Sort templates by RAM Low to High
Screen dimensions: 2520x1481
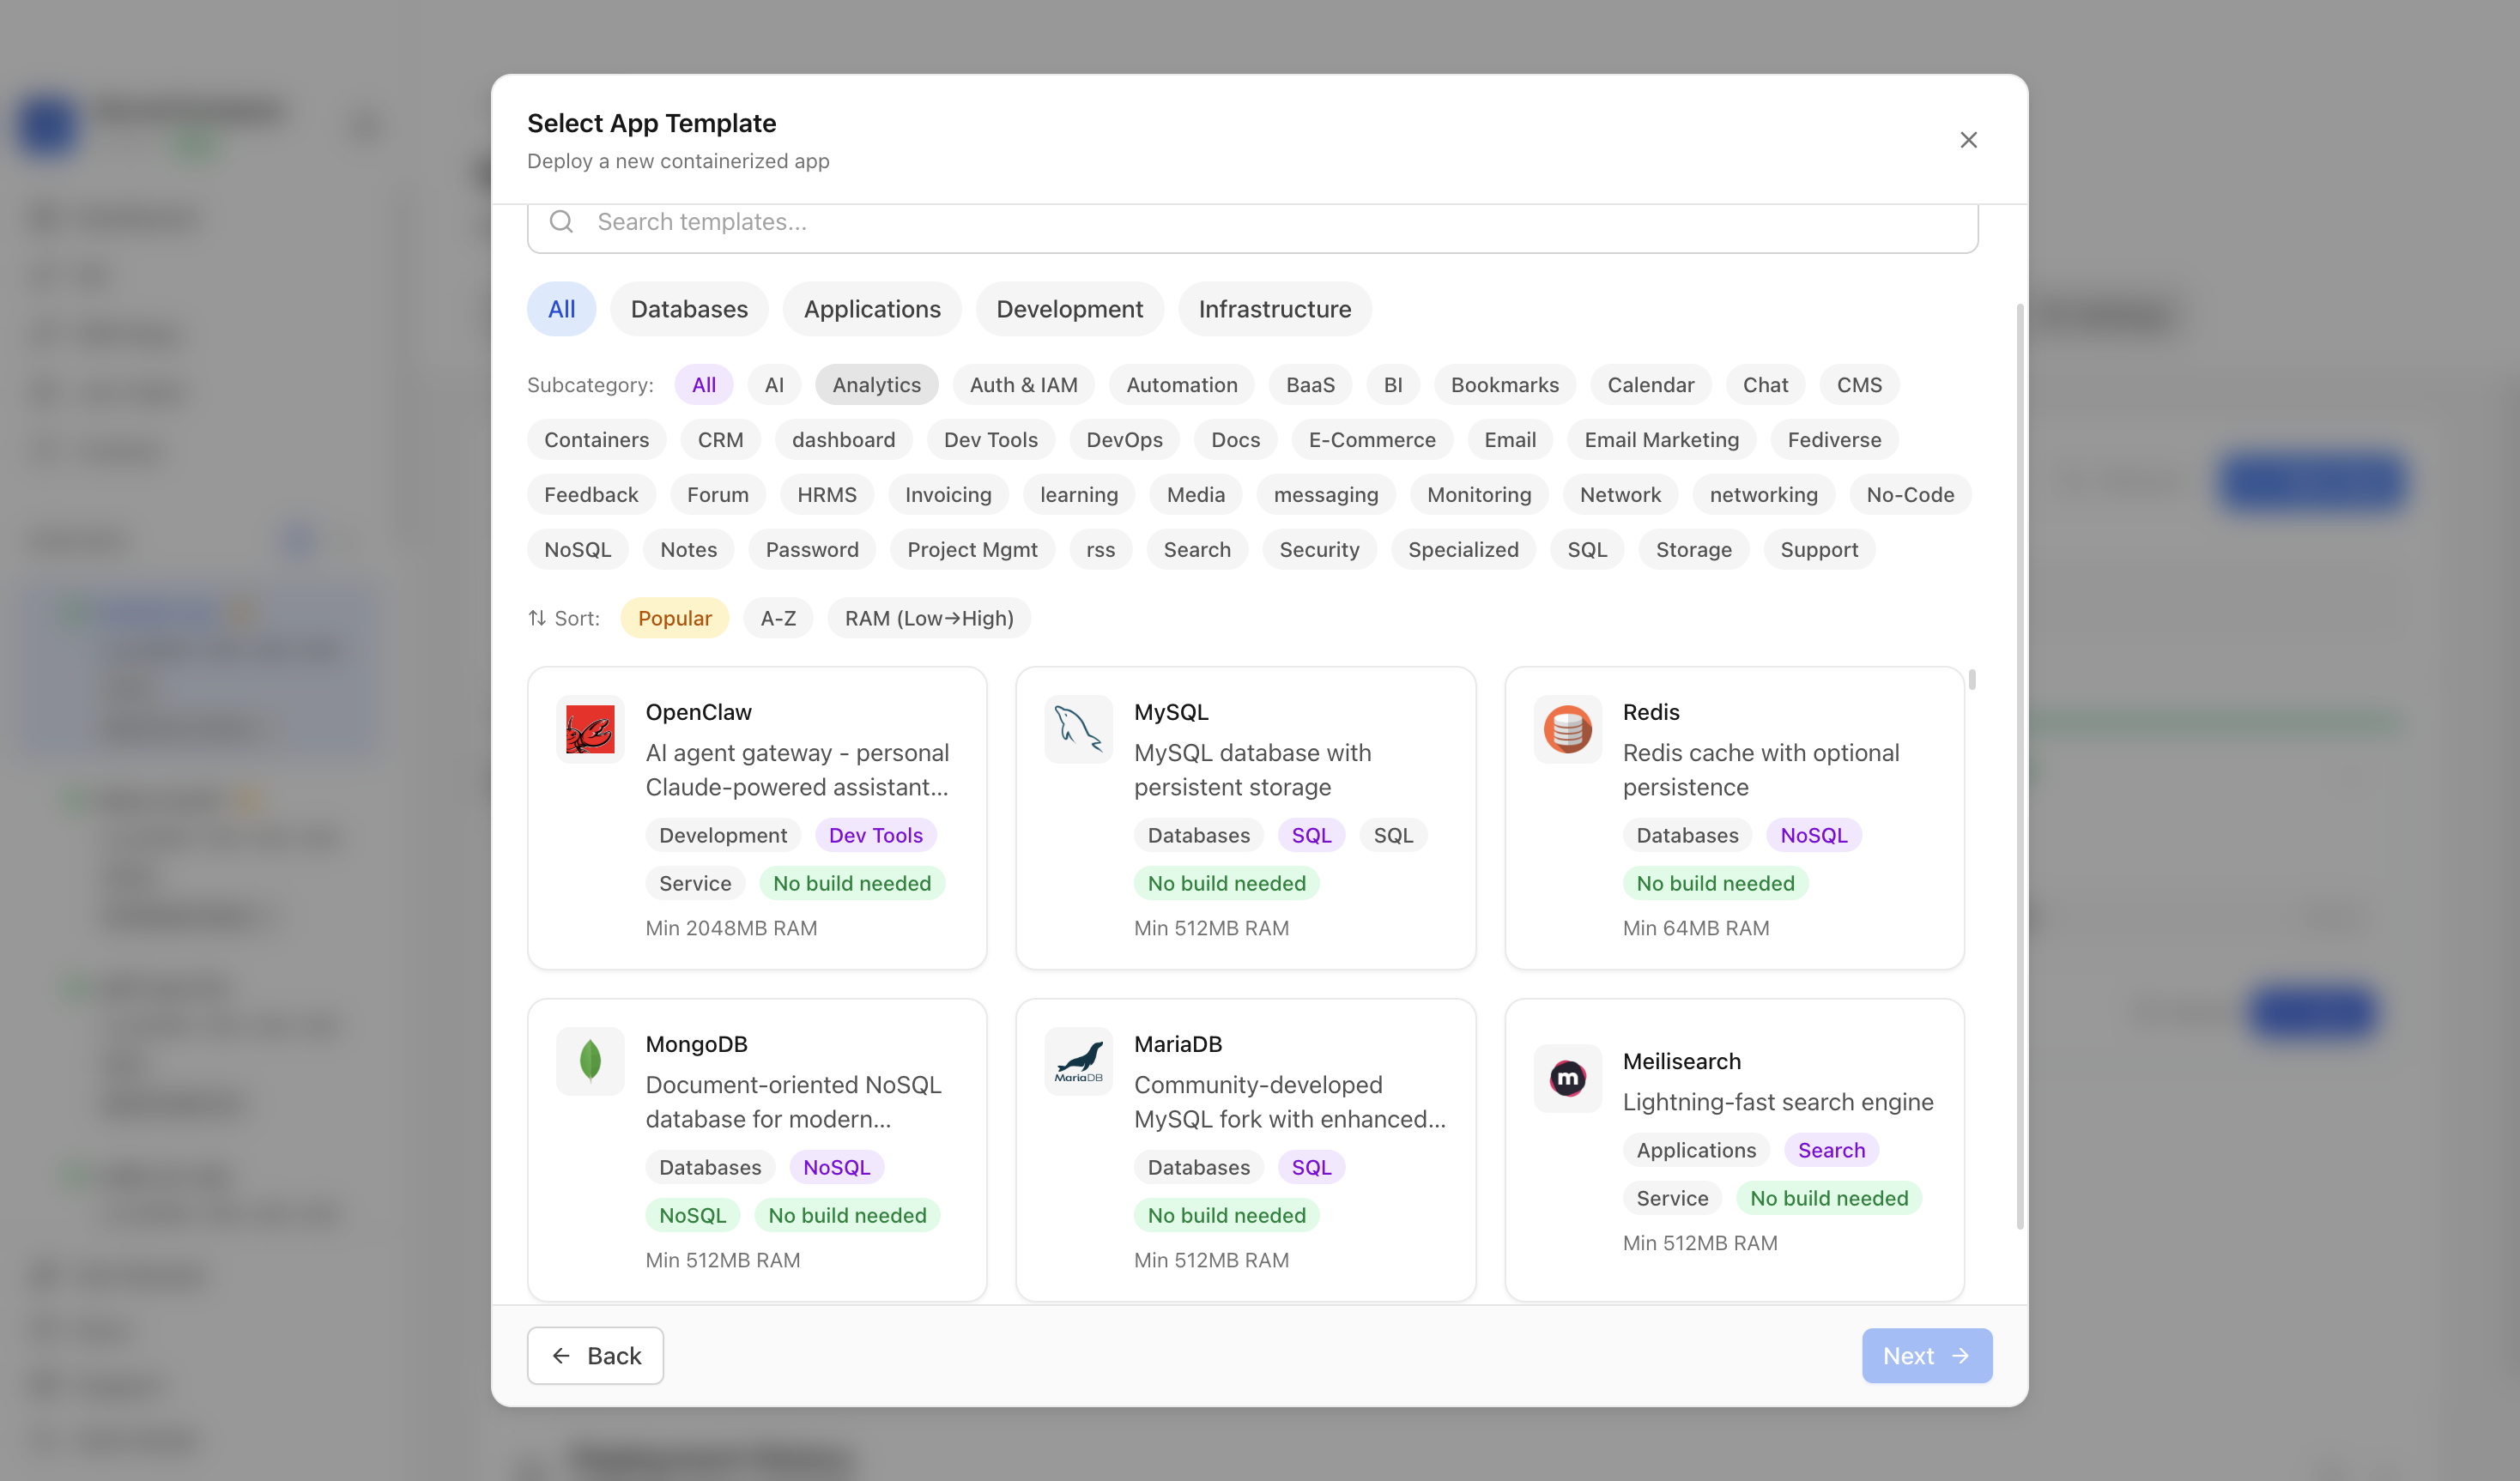tap(929, 618)
